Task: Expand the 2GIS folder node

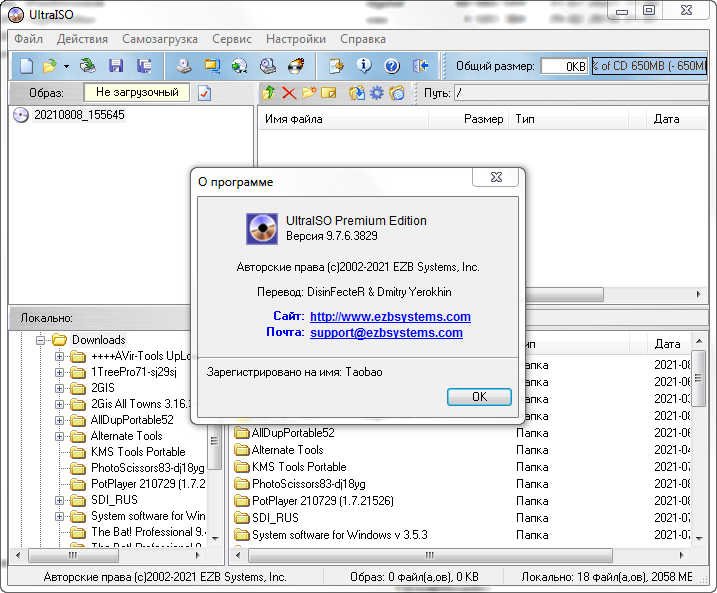Action: coord(59,388)
